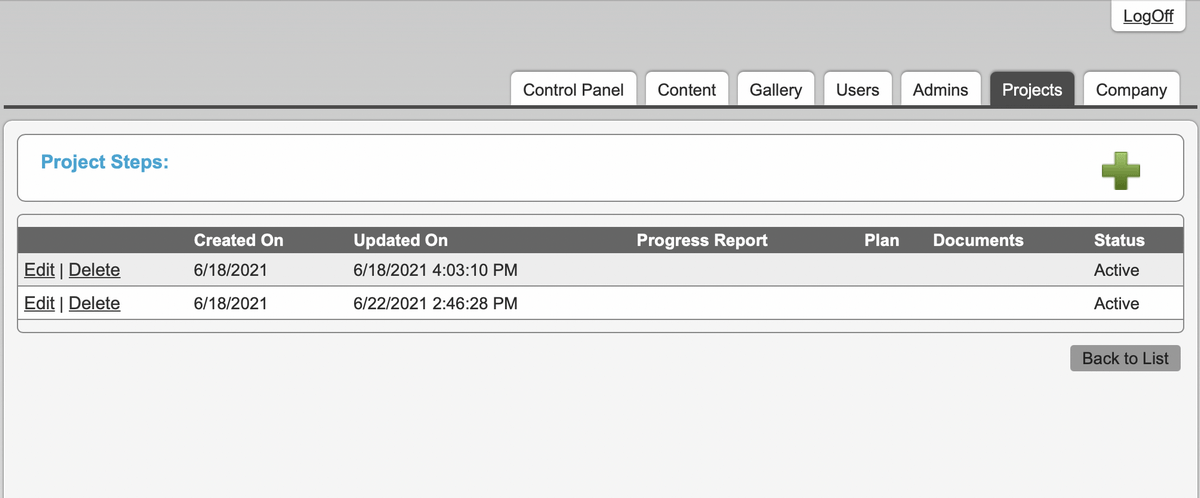Click the Updated On column header
This screenshot has width=1200, height=498.
pos(400,240)
